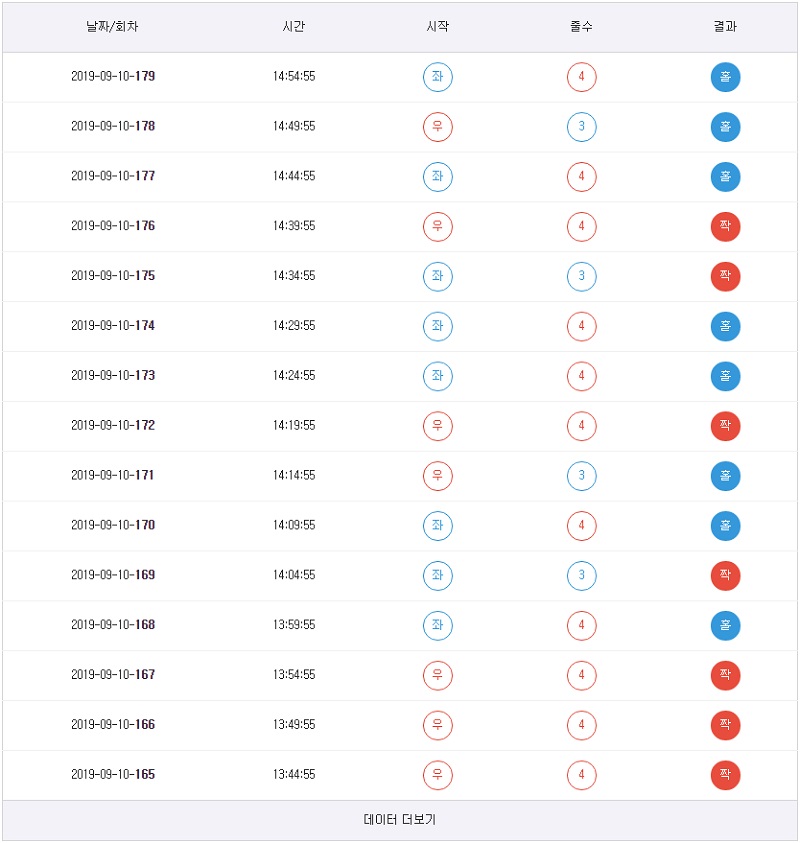Click the blue 홀 result badge for round 179
The image size is (800, 843).
coord(725,77)
